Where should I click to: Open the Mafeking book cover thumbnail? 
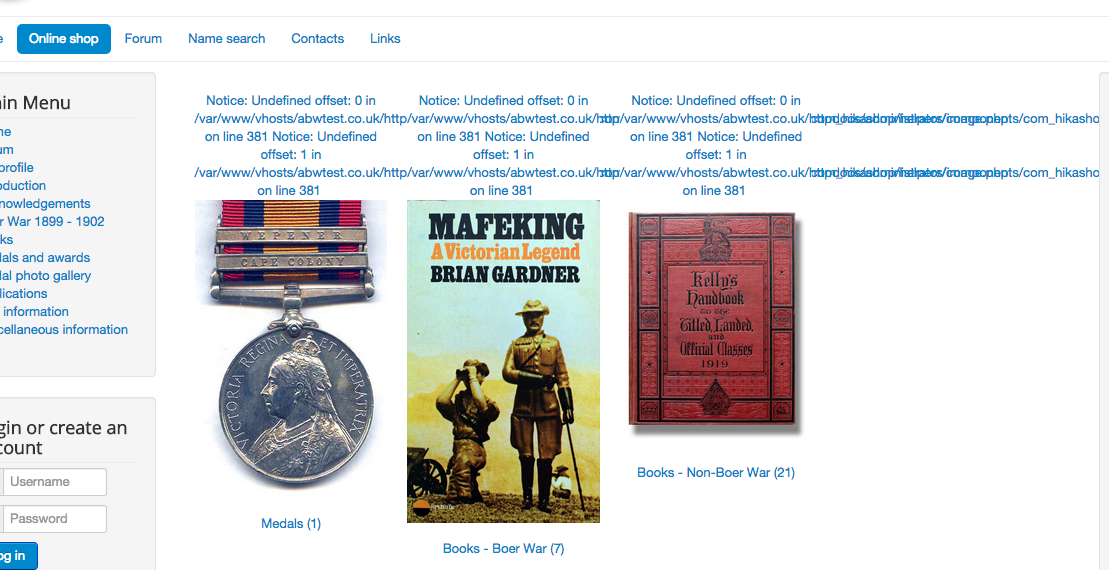(504, 361)
